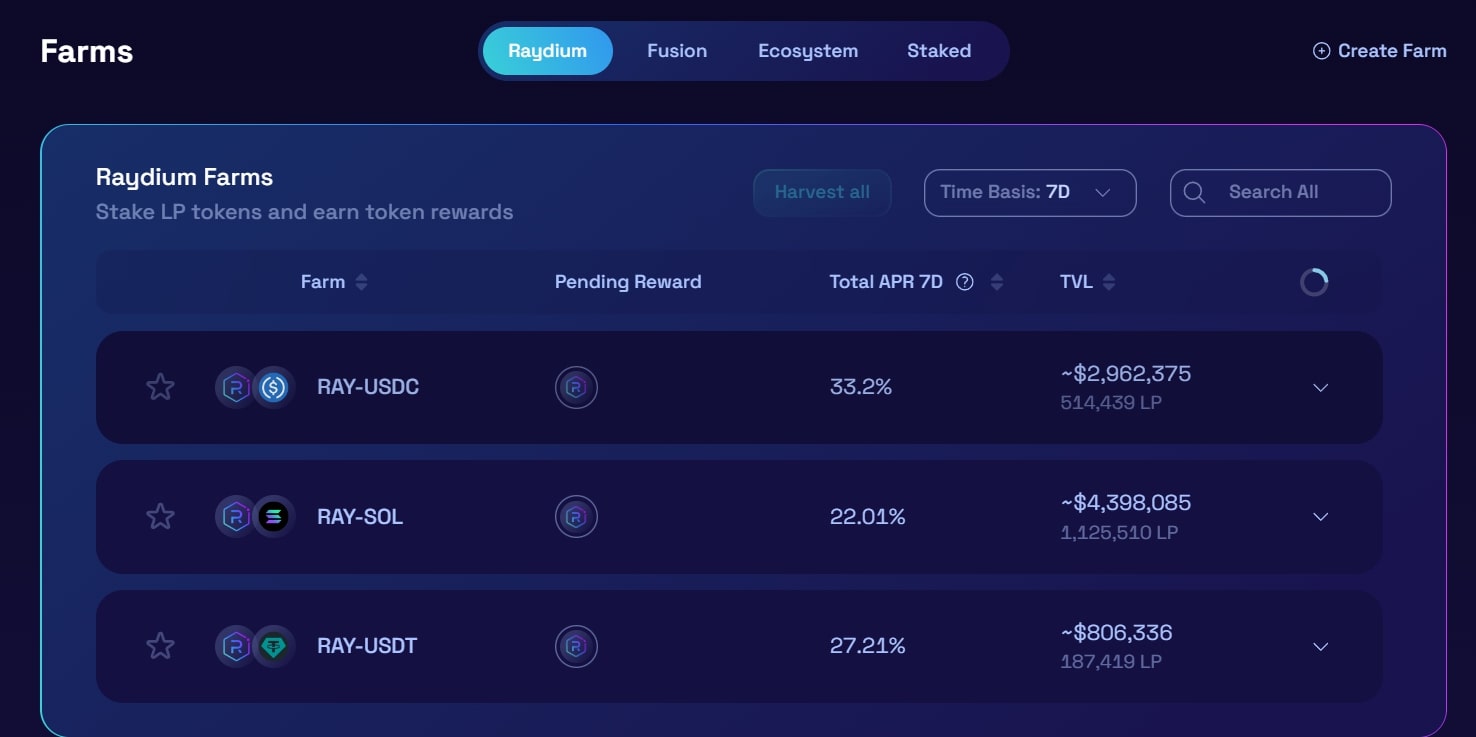Favorite the RAY-SOL farm star
The height and width of the screenshot is (737, 1476).
(160, 516)
